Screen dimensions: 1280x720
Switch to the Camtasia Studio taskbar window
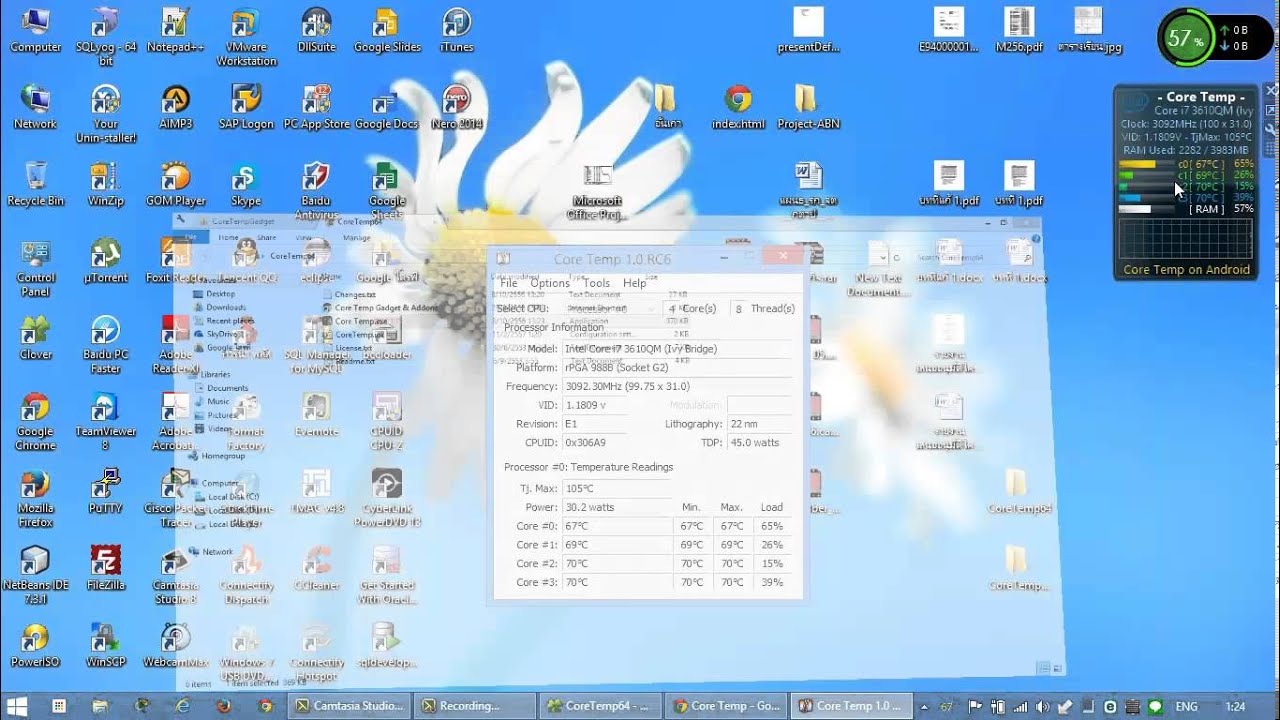[349, 706]
